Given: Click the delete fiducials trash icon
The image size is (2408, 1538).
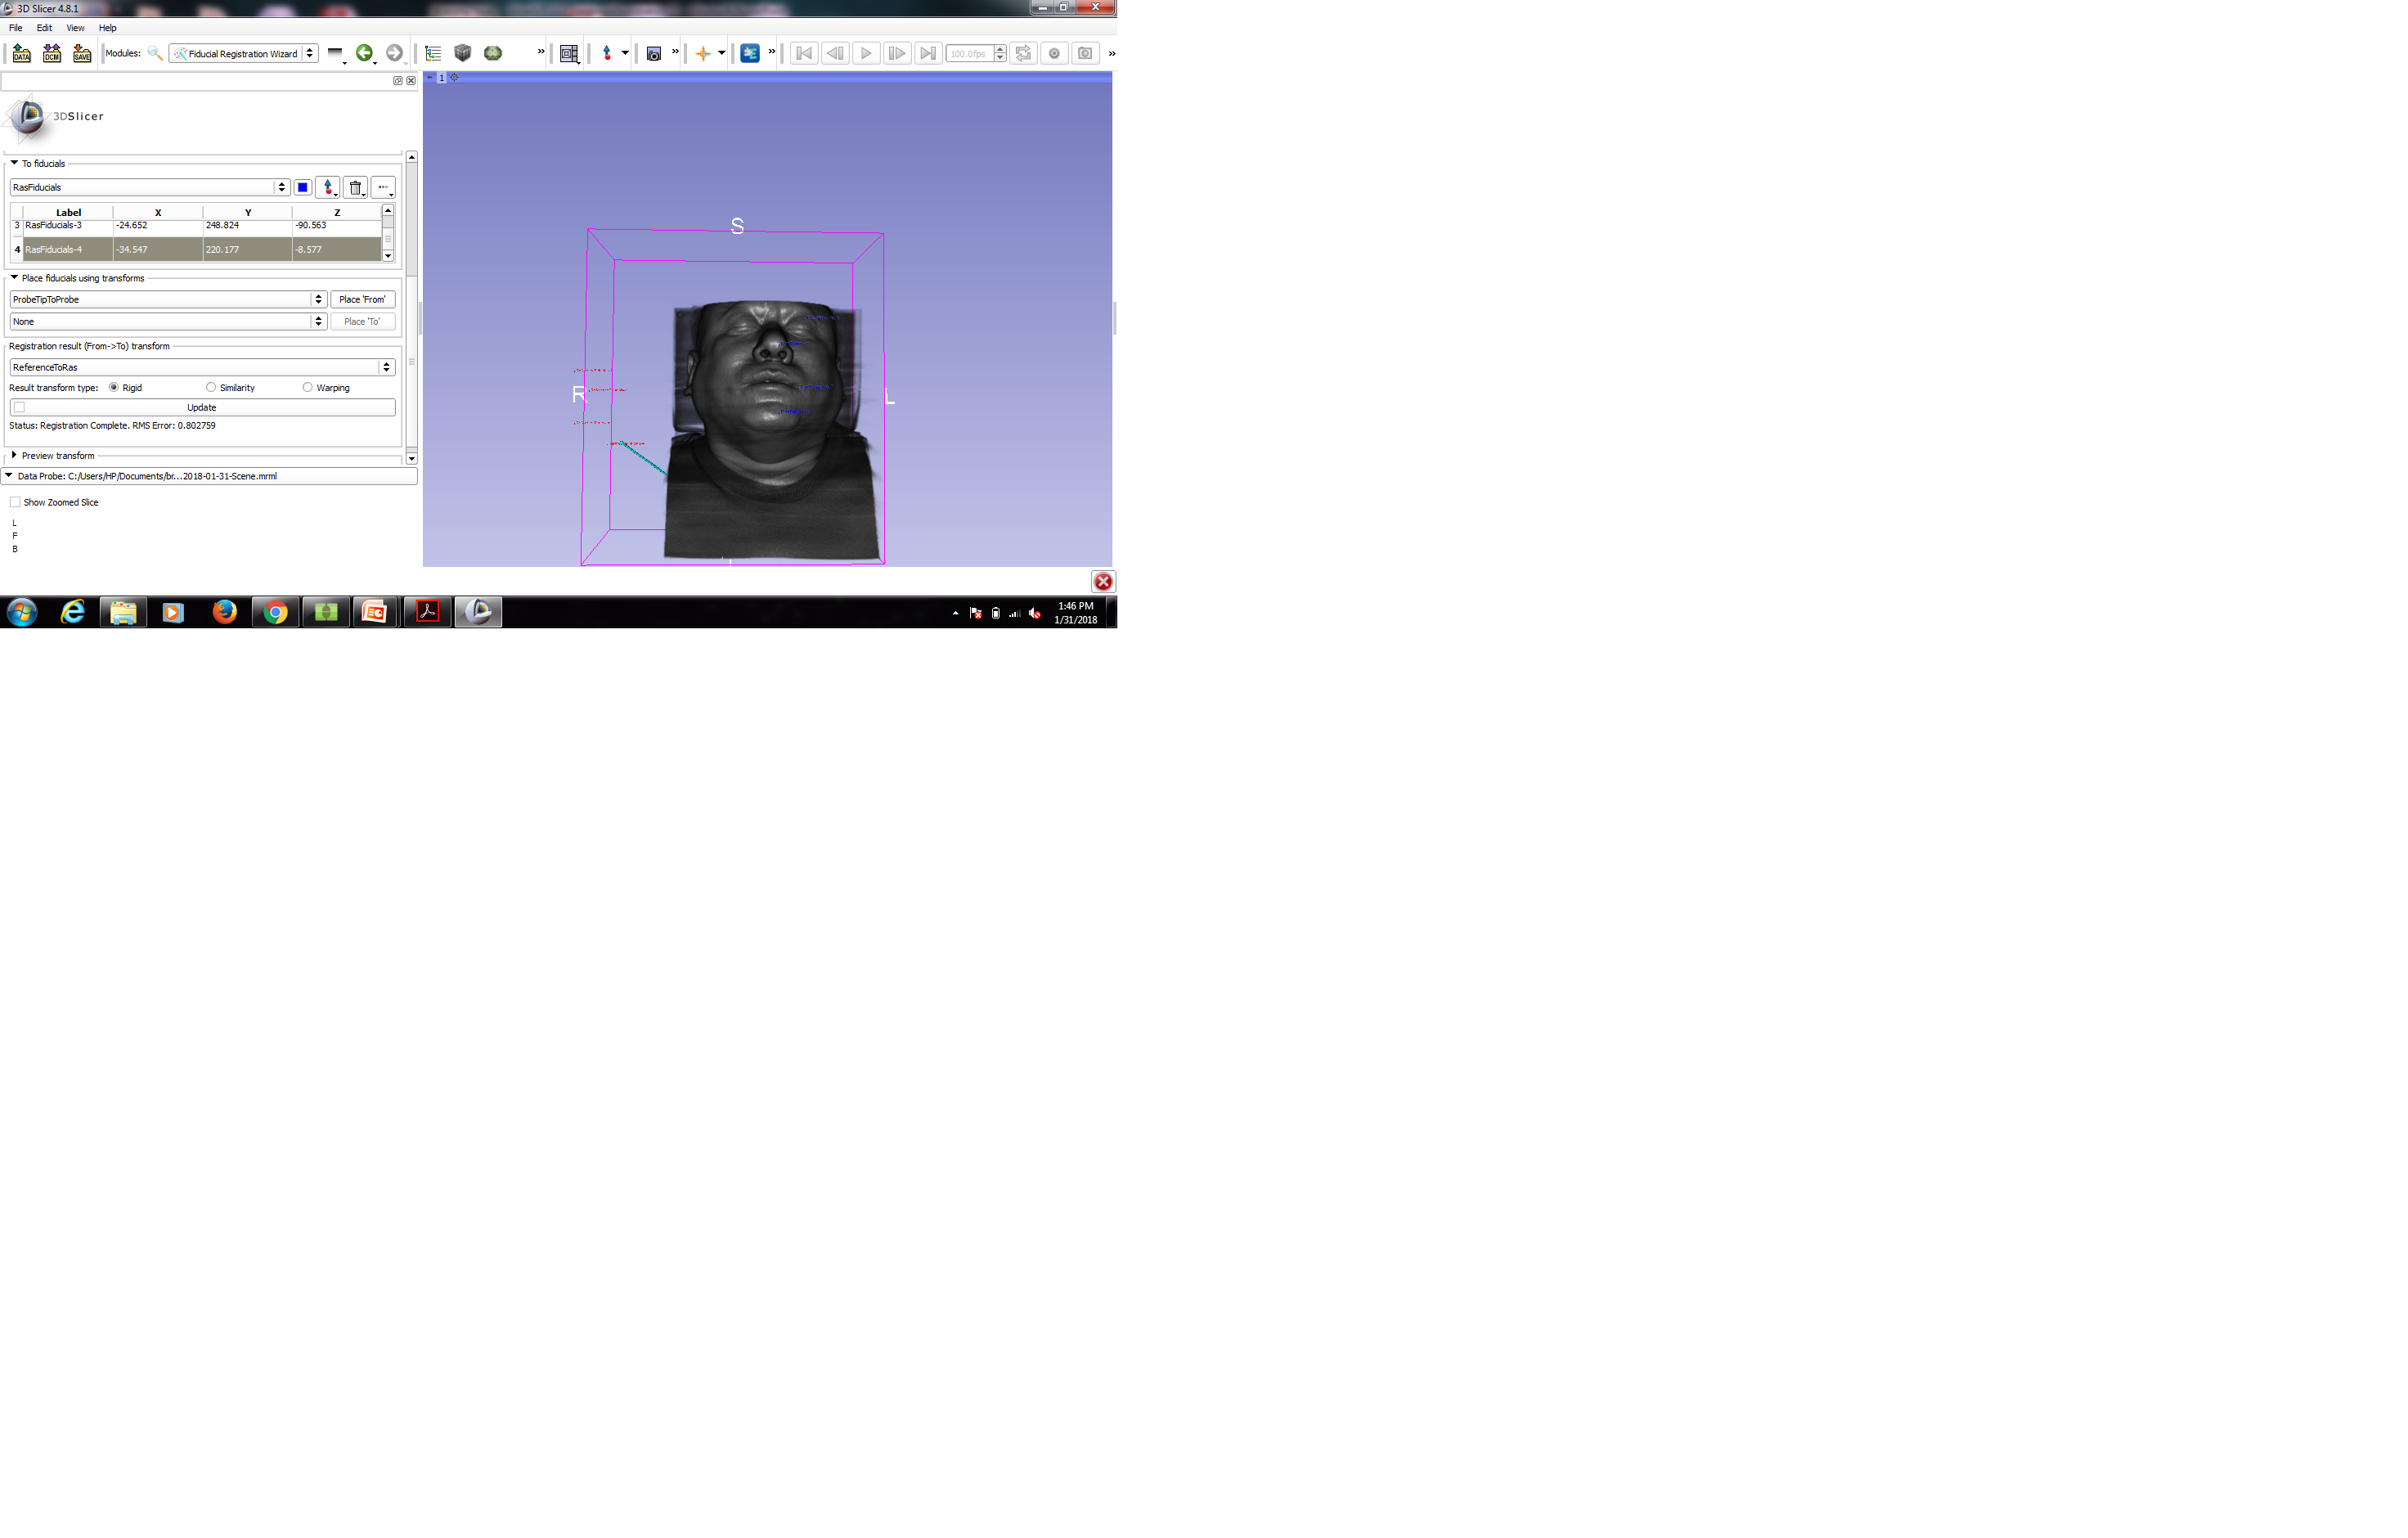Looking at the screenshot, I should click(355, 187).
